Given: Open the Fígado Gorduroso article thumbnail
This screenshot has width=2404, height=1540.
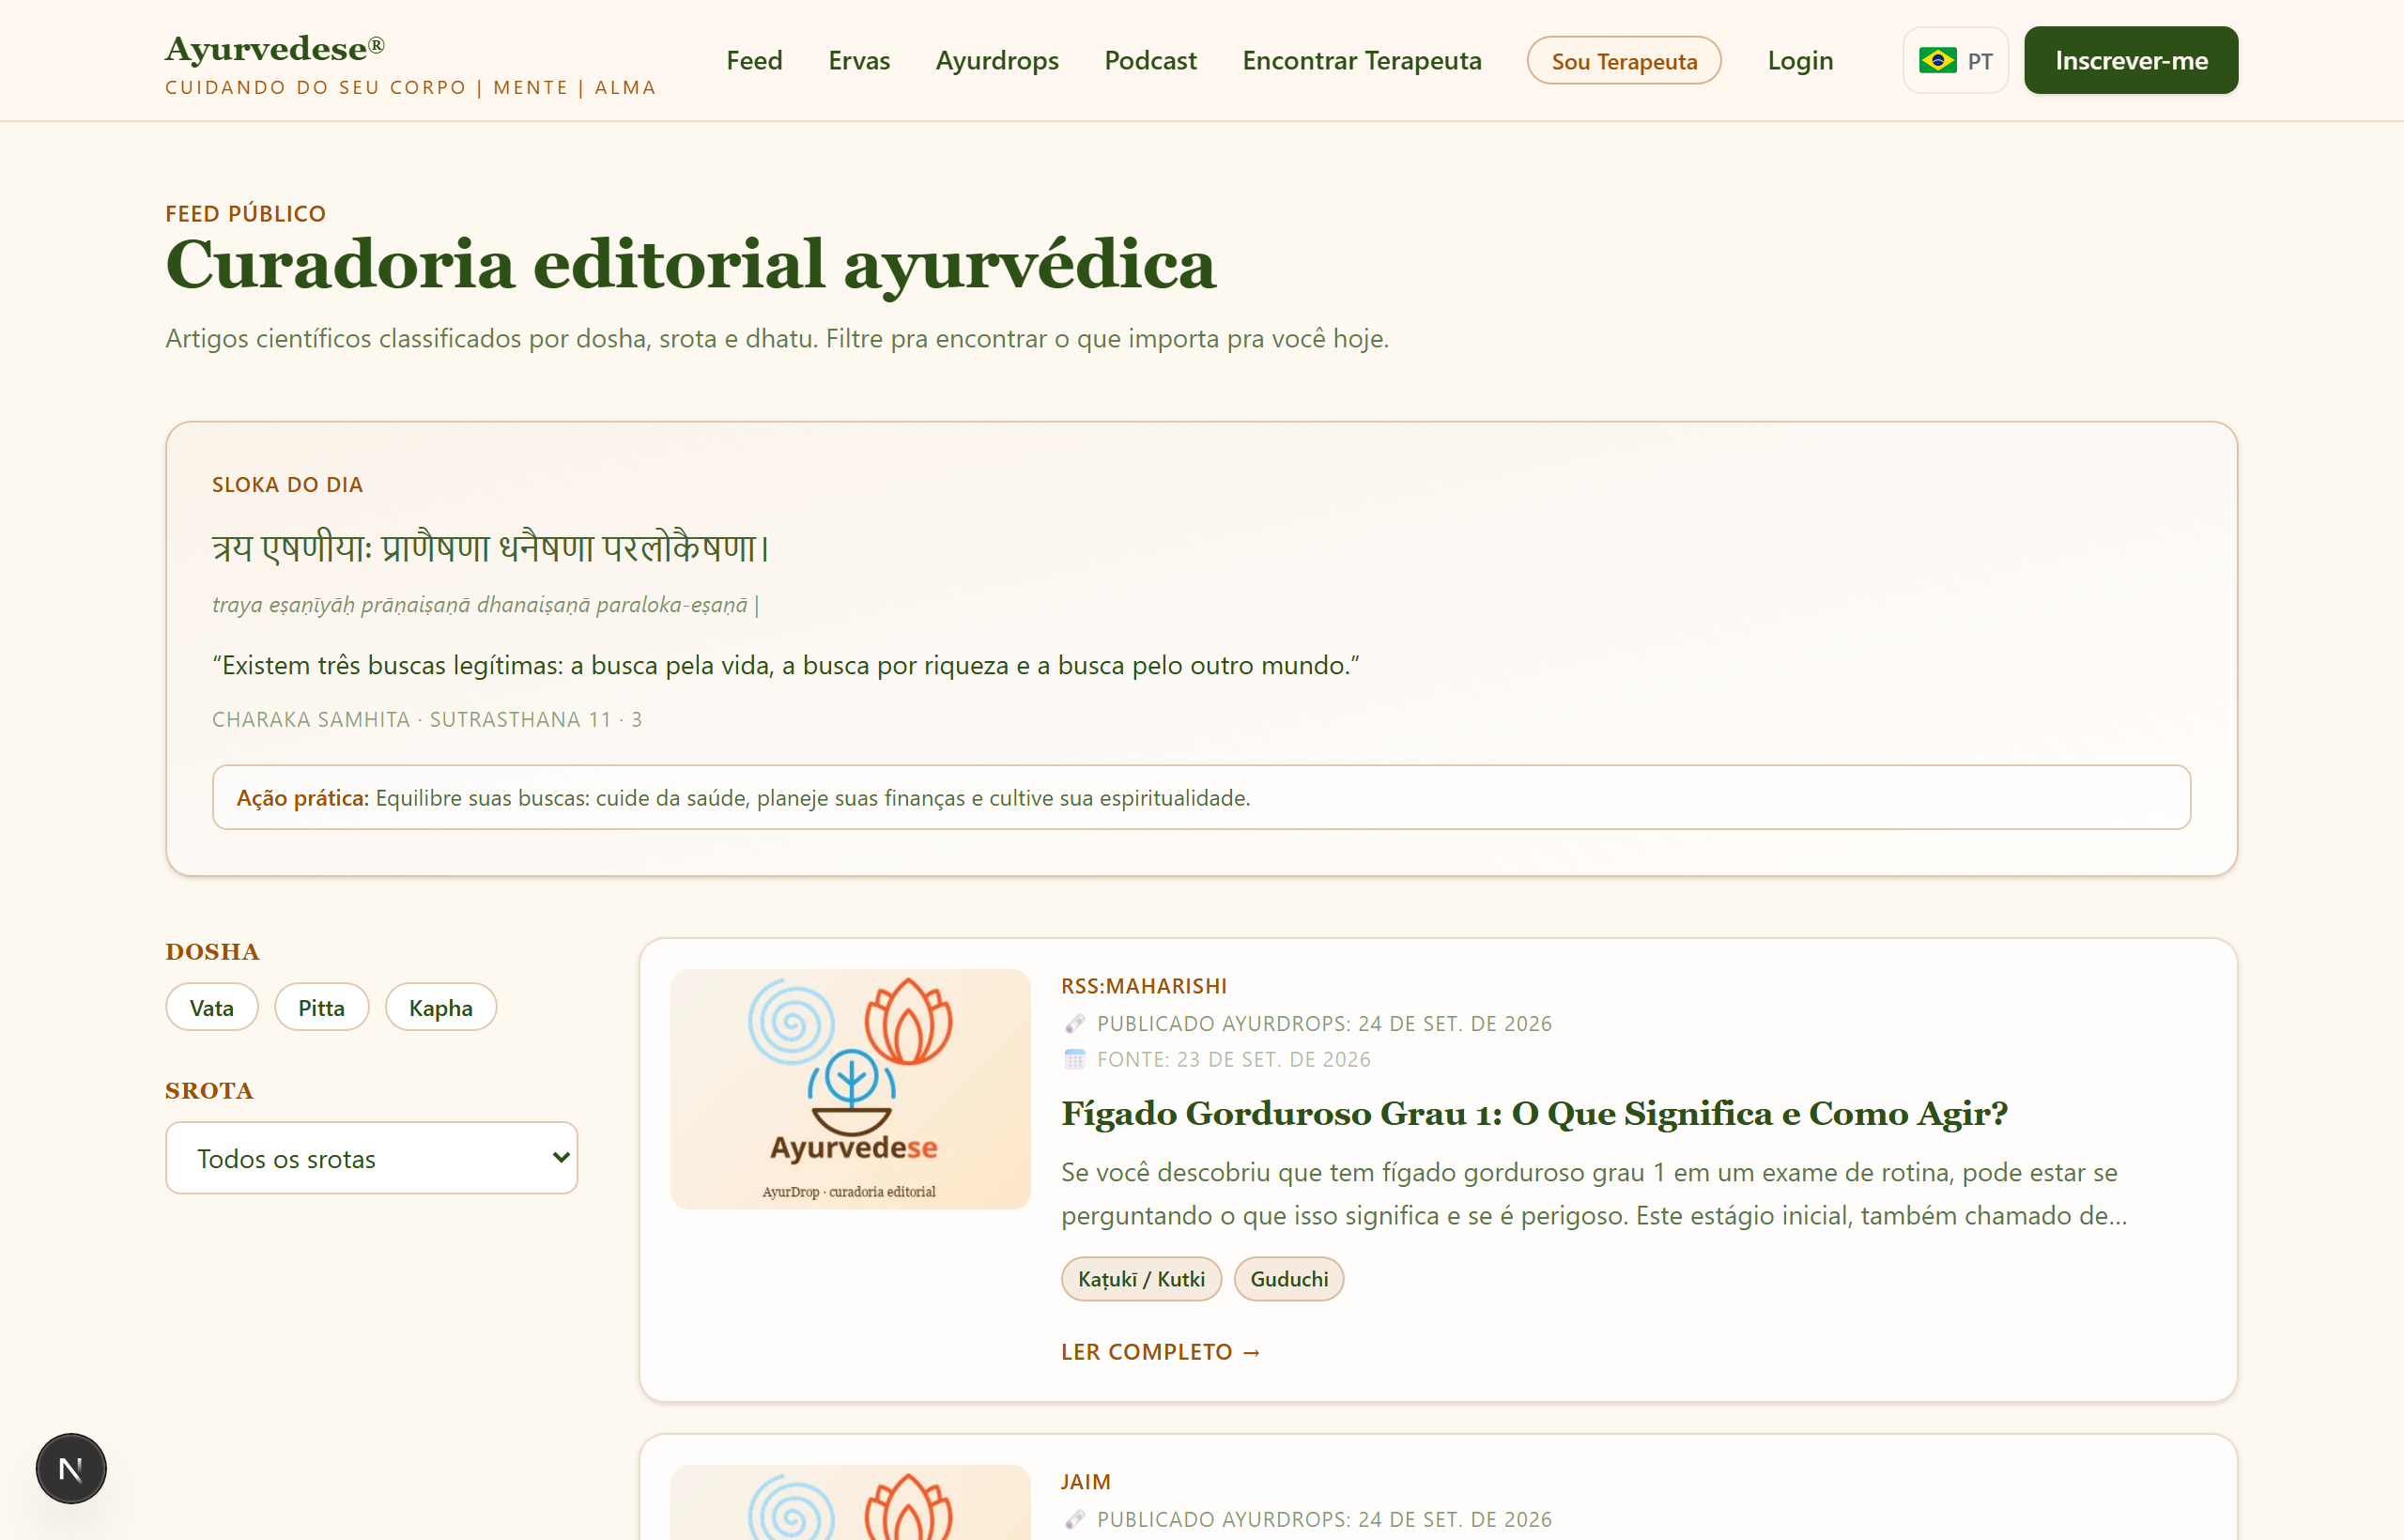Looking at the screenshot, I should click(x=850, y=1089).
